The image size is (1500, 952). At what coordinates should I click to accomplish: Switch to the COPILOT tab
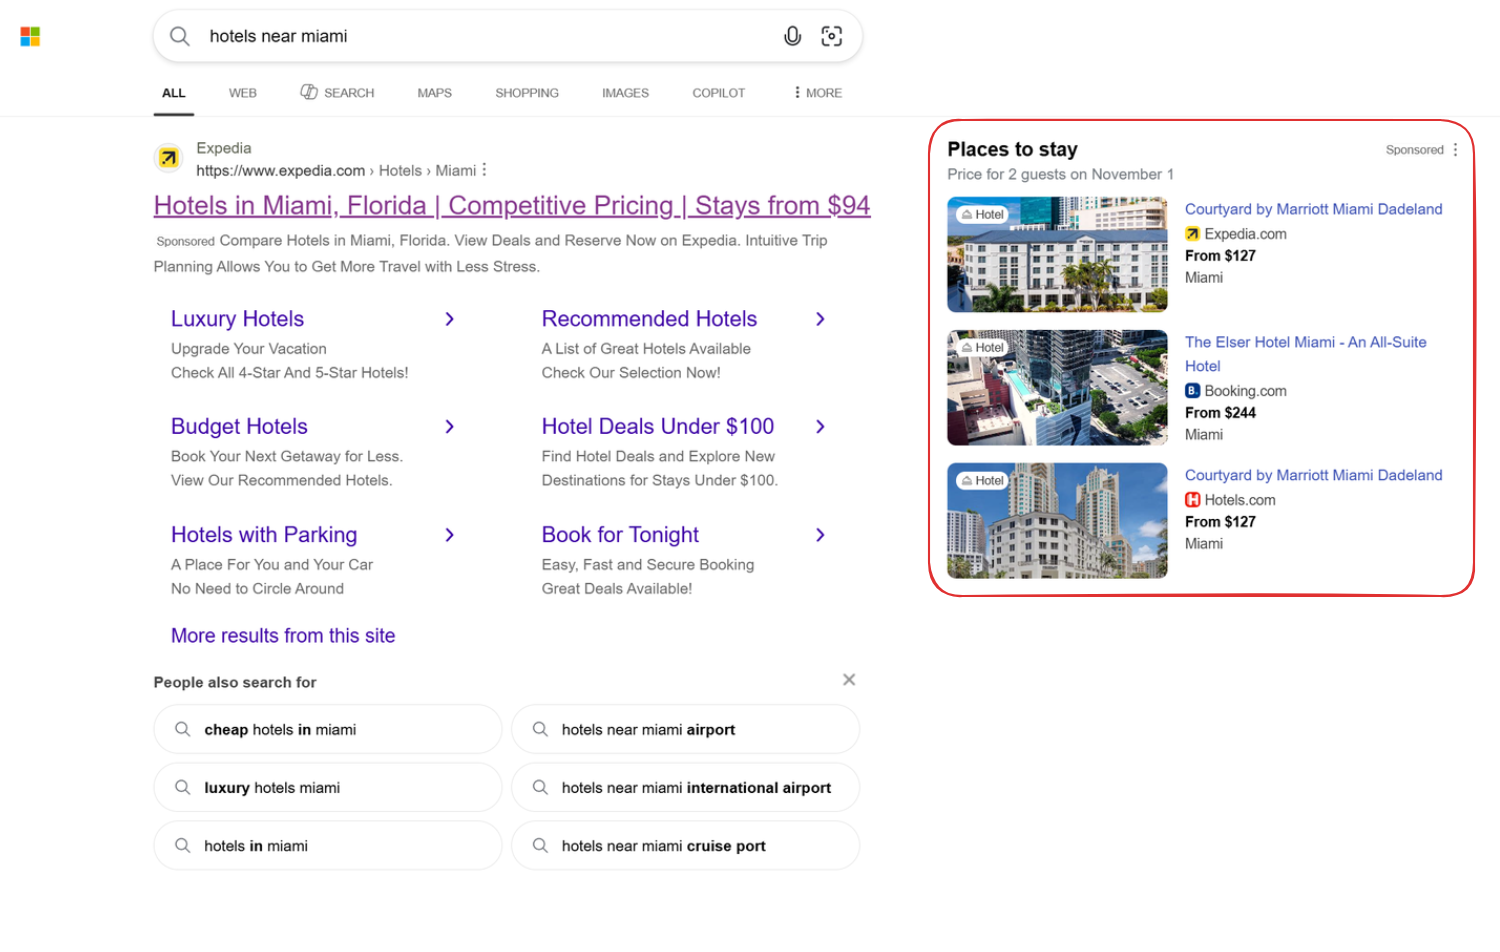[x=719, y=93]
